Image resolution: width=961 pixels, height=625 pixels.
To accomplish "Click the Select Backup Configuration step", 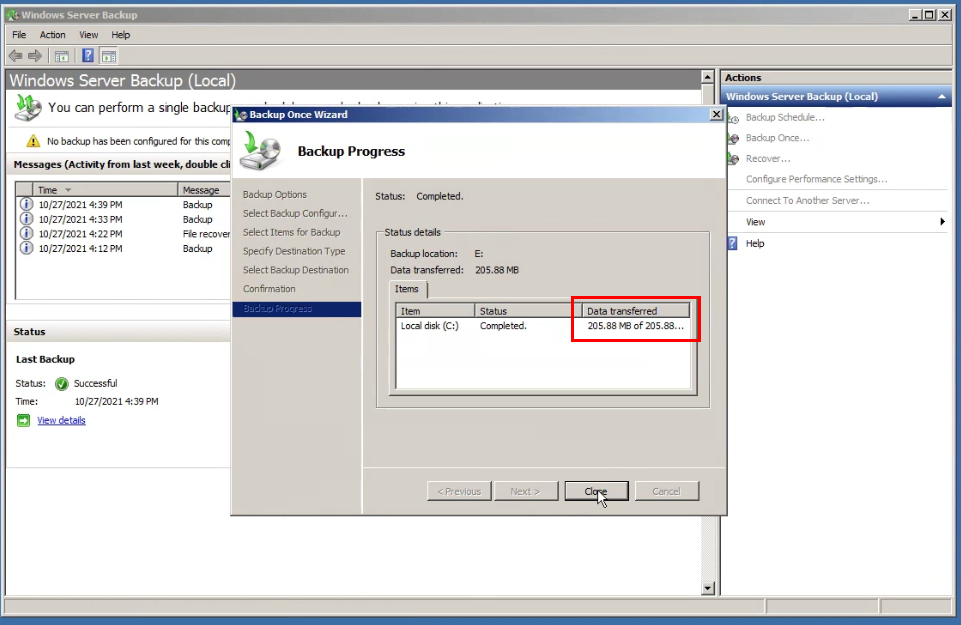I will pyautogui.click(x=295, y=214).
